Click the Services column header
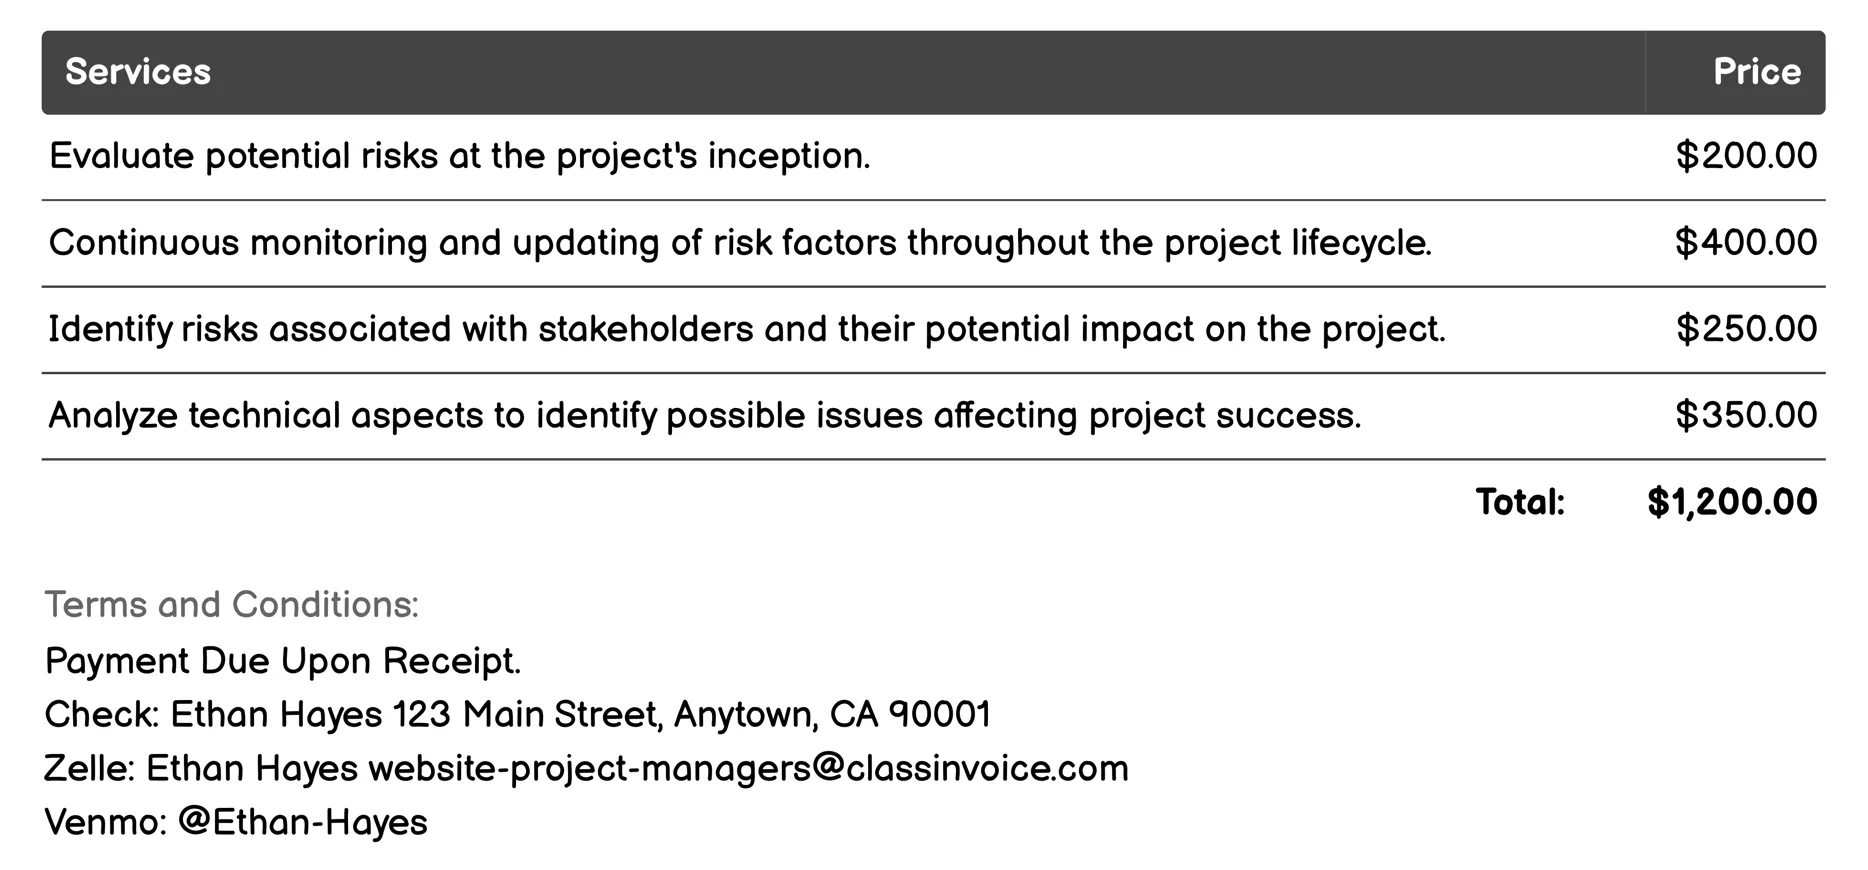This screenshot has height=870, width=1868. click(x=138, y=72)
